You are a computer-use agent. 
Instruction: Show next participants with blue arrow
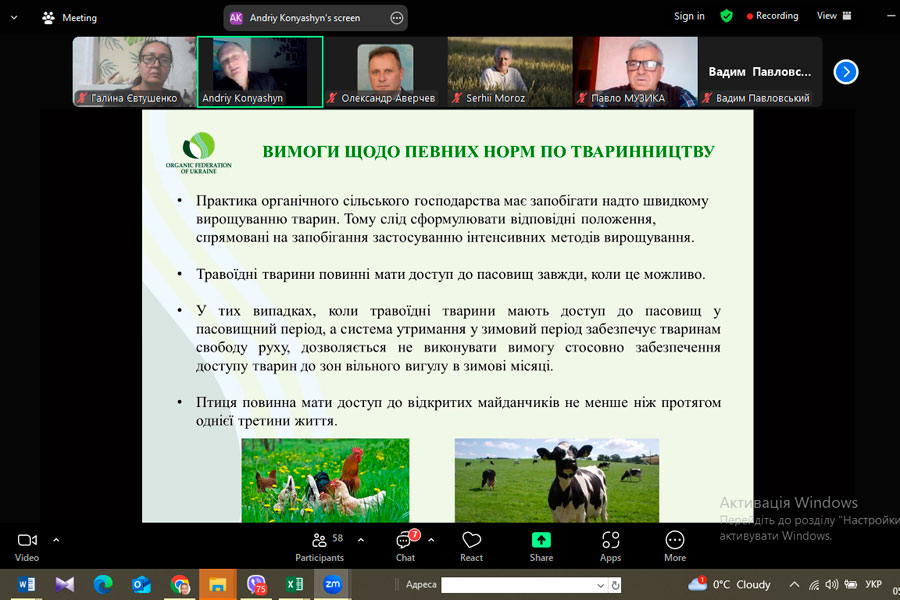(x=845, y=72)
